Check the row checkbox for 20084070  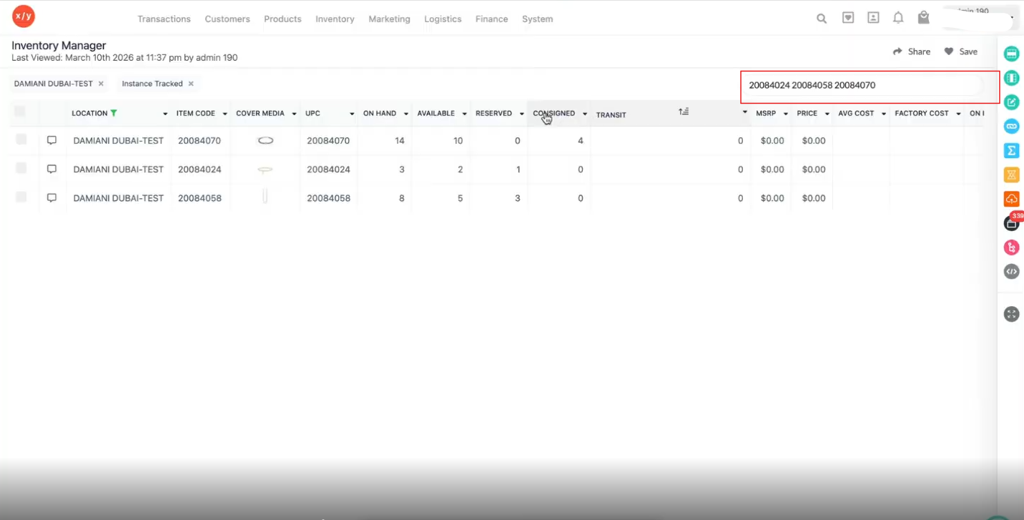click(22, 139)
